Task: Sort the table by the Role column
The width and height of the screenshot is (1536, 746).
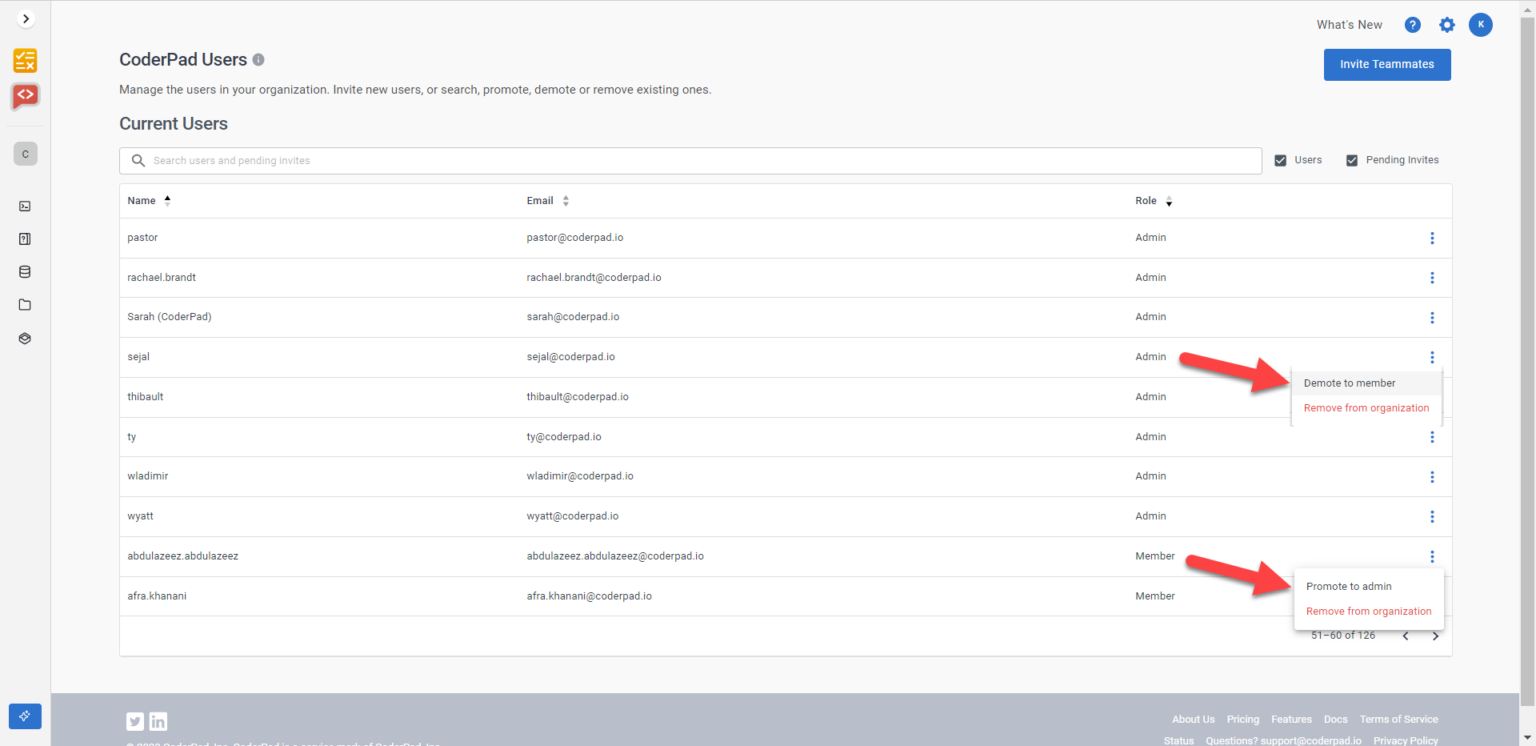Action: coord(1145,200)
